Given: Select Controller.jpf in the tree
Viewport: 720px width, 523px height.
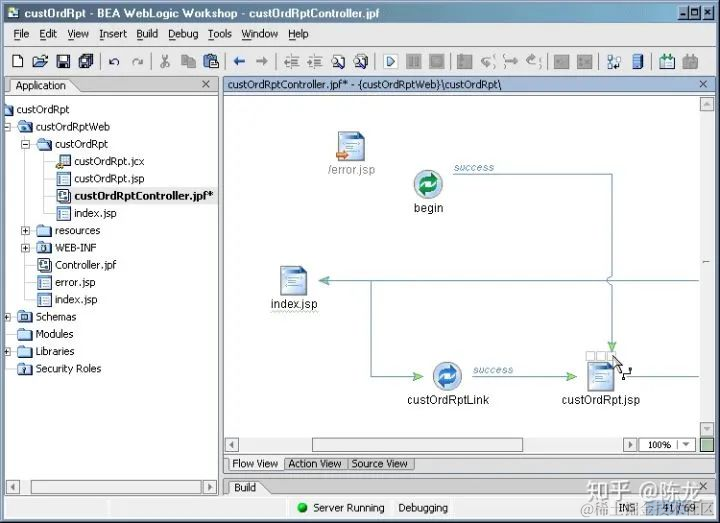Looking at the screenshot, I should point(85,265).
